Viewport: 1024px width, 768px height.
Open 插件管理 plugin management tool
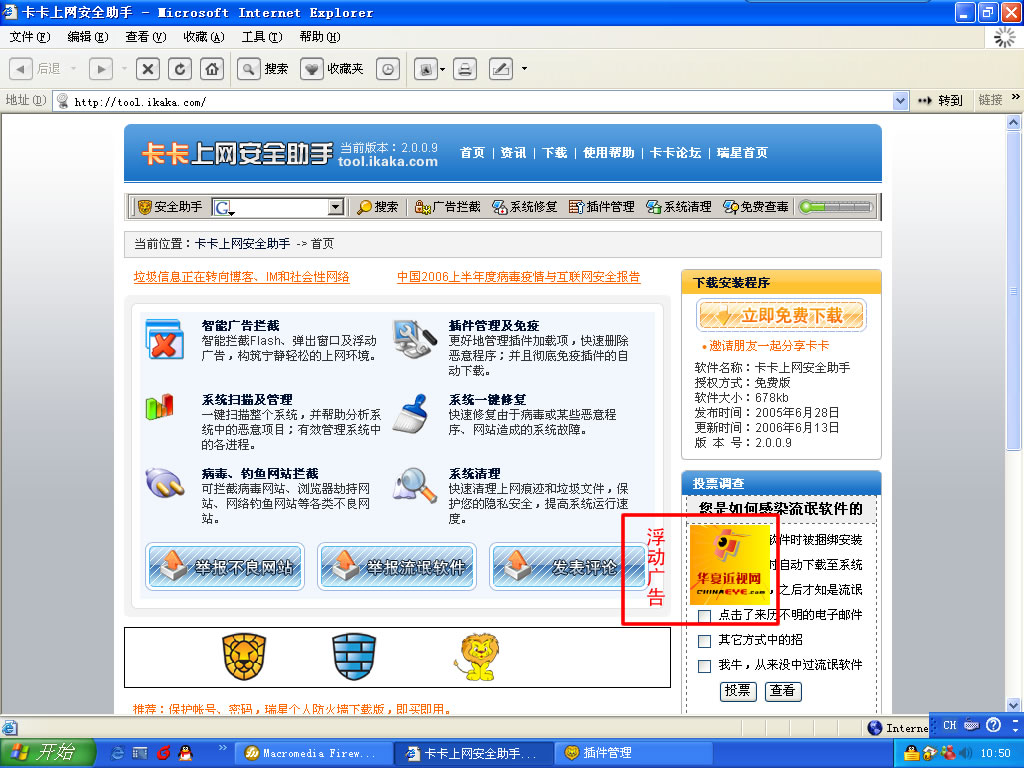[601, 207]
